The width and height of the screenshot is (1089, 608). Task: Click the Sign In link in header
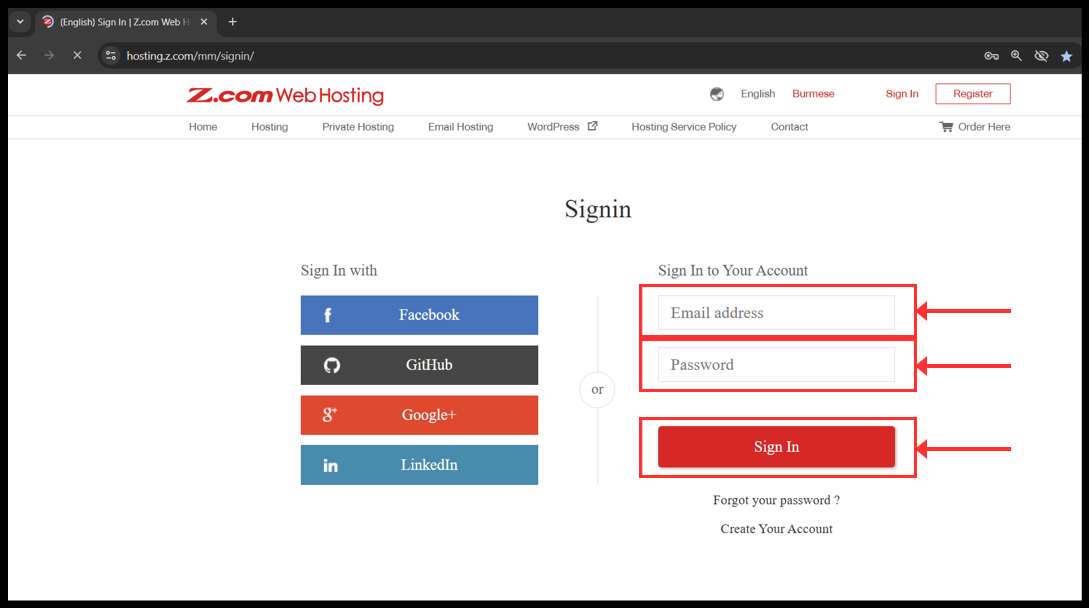[x=901, y=94]
